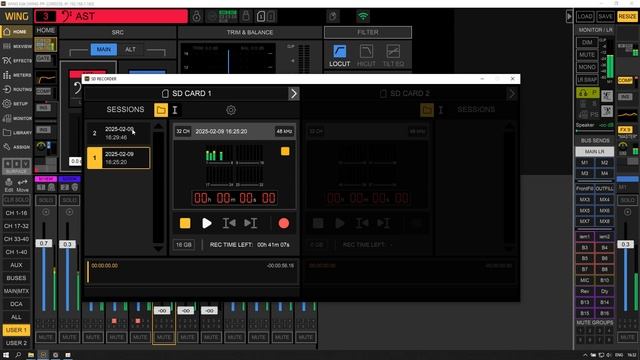Click the 16 GB card size label
Viewport: 640px width, 360px height.
(184, 245)
